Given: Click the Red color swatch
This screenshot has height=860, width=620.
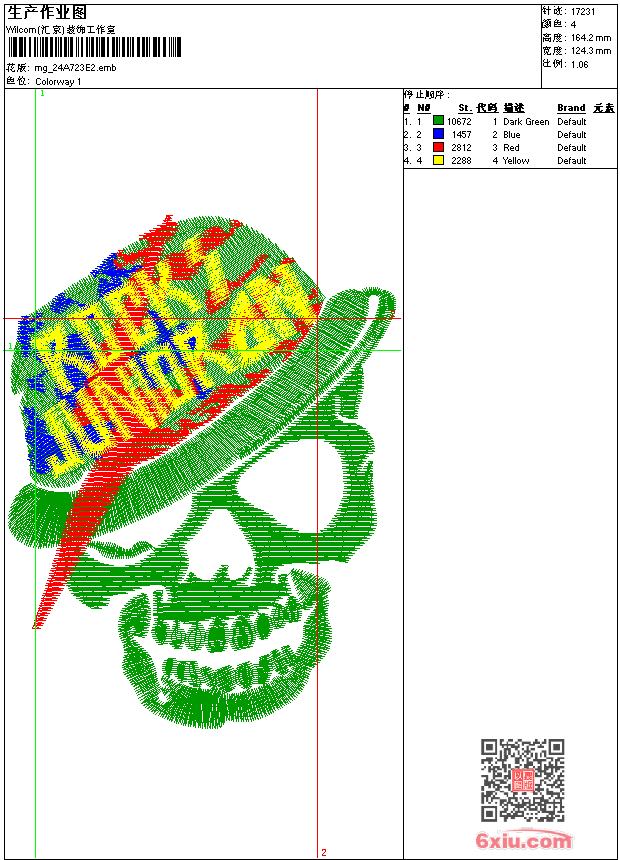Looking at the screenshot, I should coord(438,147).
